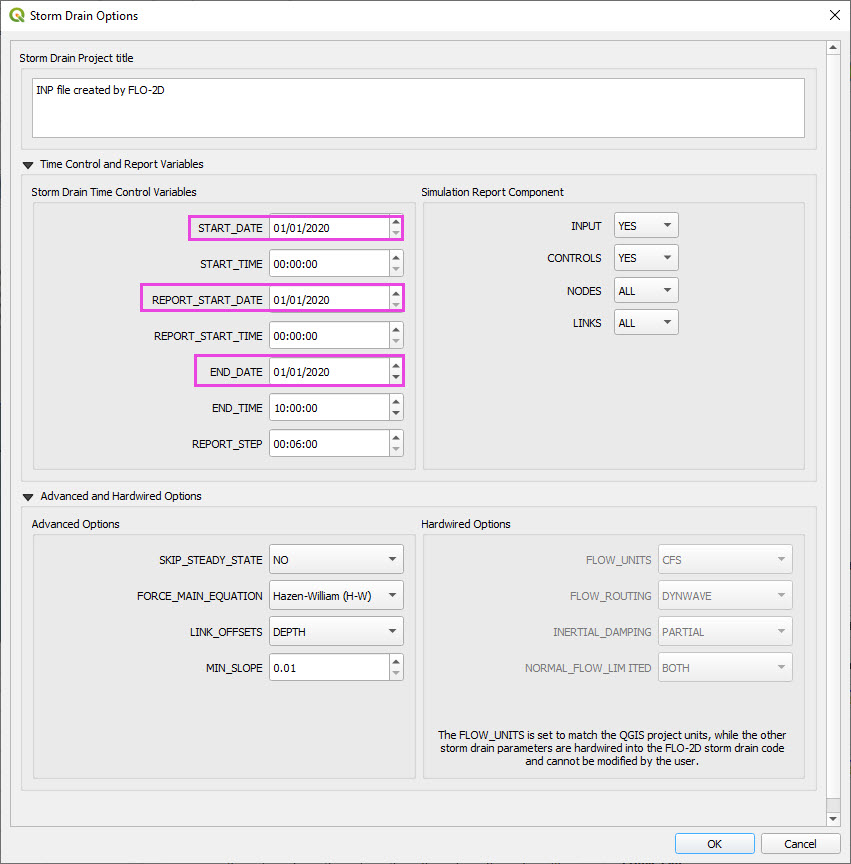Viewport: 851px width, 864px height.
Task: Open the LINKS dropdown set to ALL
Action: [x=646, y=323]
